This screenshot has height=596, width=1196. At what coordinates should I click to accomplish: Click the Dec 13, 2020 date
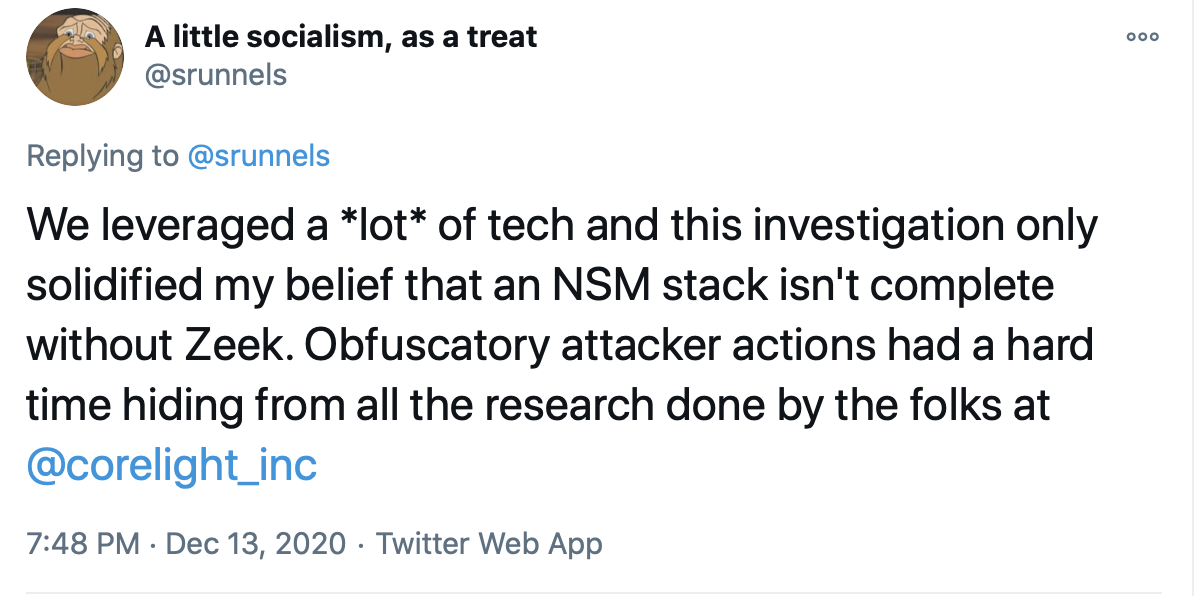point(256,544)
